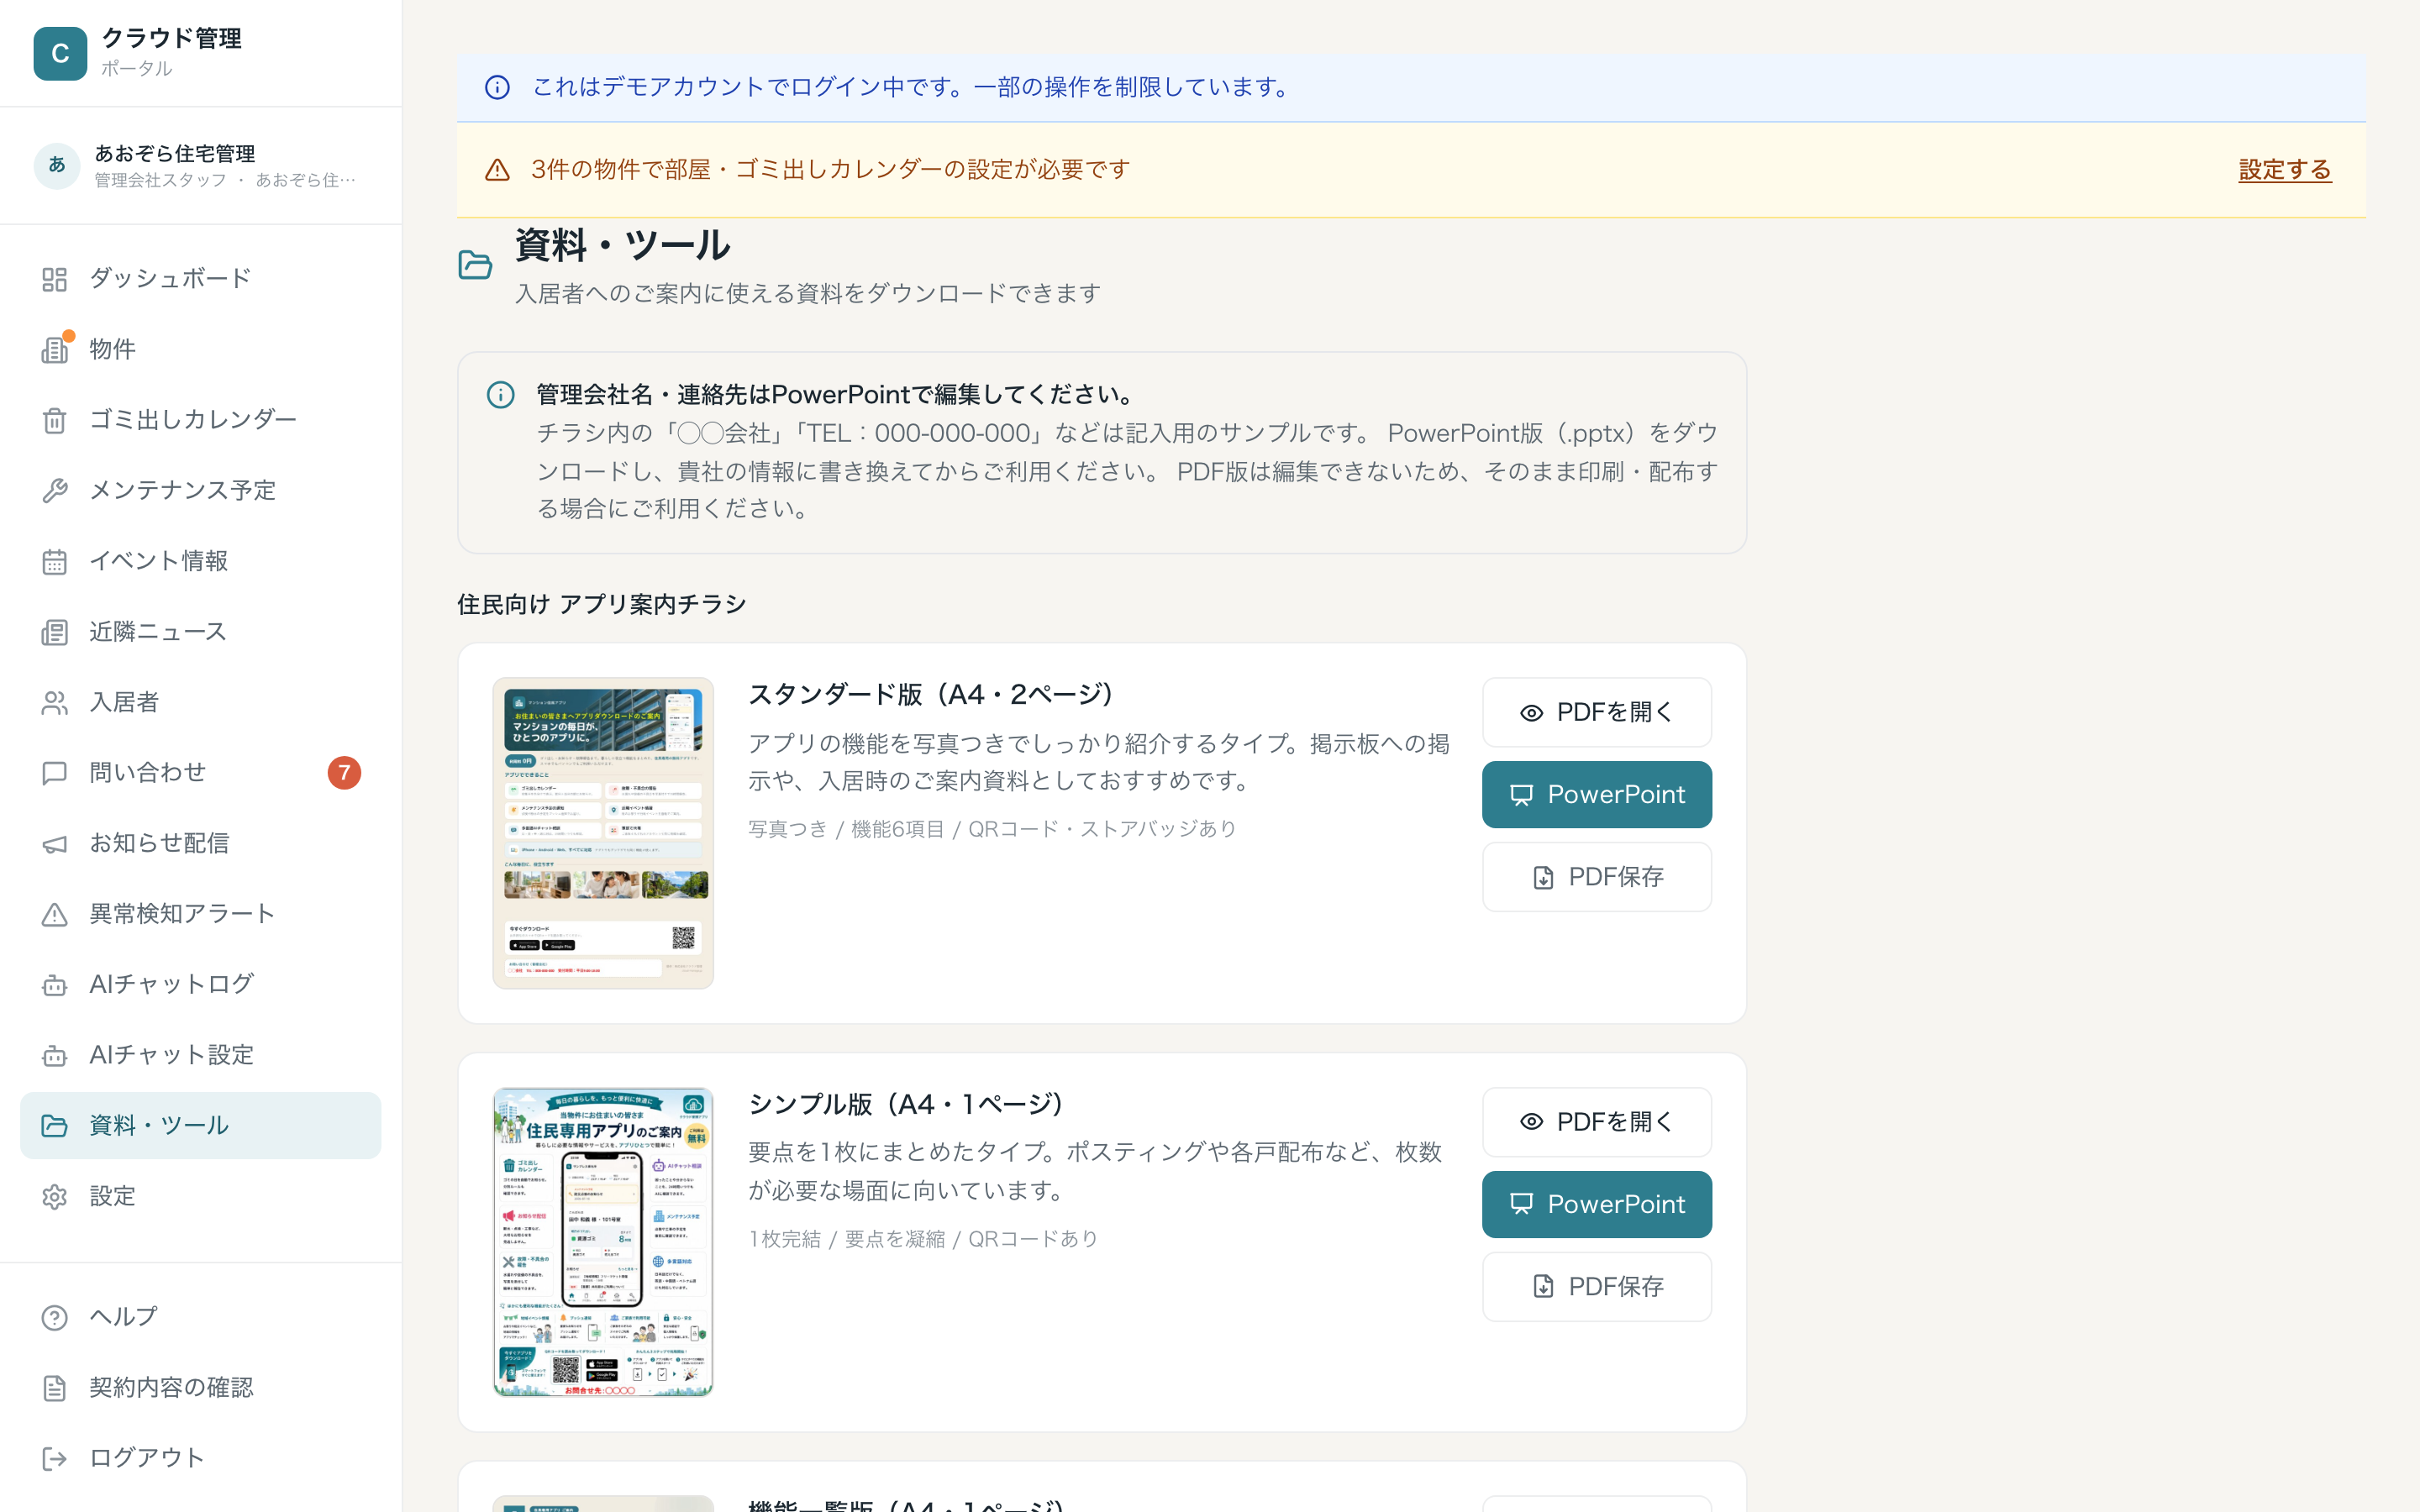Image resolution: width=2420 pixels, height=1512 pixels.
Task: Open PDF for シンプル版 flyer
Action: (1596, 1122)
